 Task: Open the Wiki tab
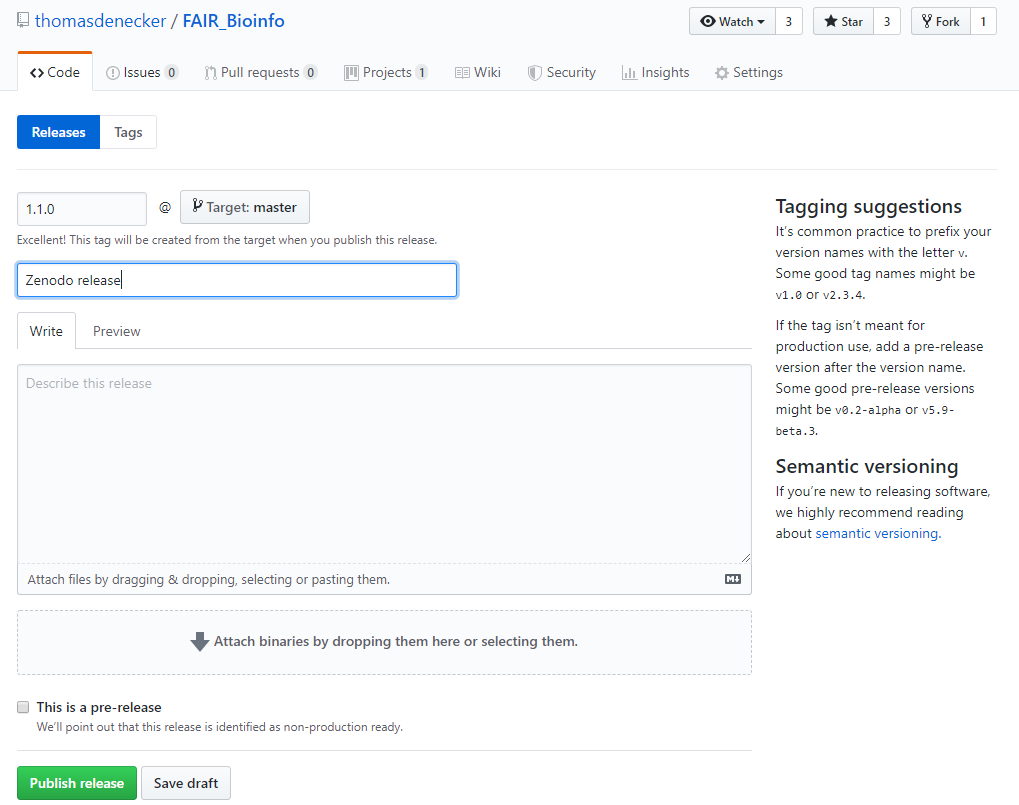pos(478,72)
